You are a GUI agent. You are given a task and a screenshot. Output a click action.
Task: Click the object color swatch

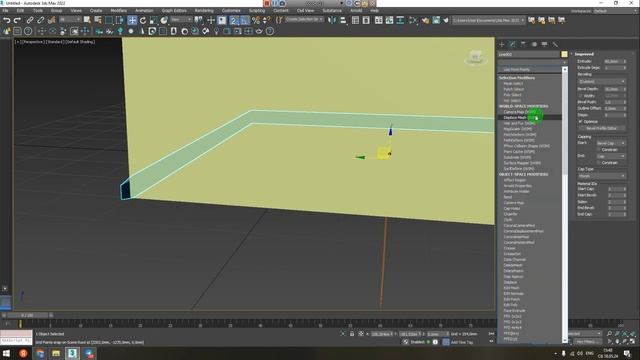[x=564, y=54]
